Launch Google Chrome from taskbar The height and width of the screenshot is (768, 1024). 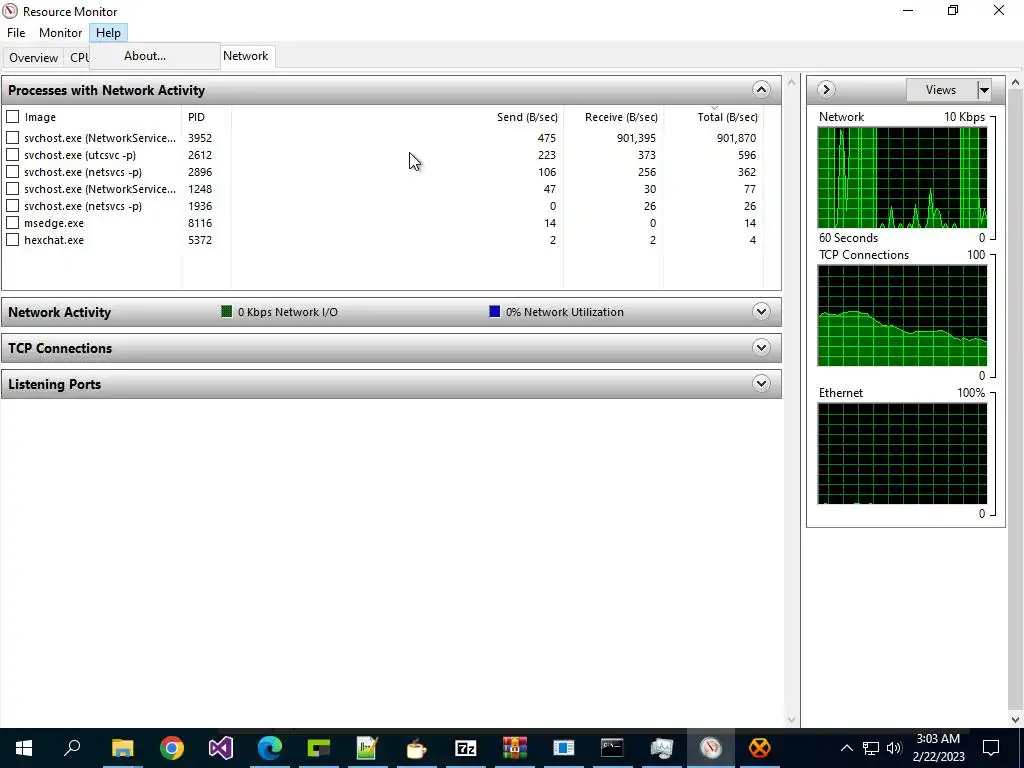(172, 748)
